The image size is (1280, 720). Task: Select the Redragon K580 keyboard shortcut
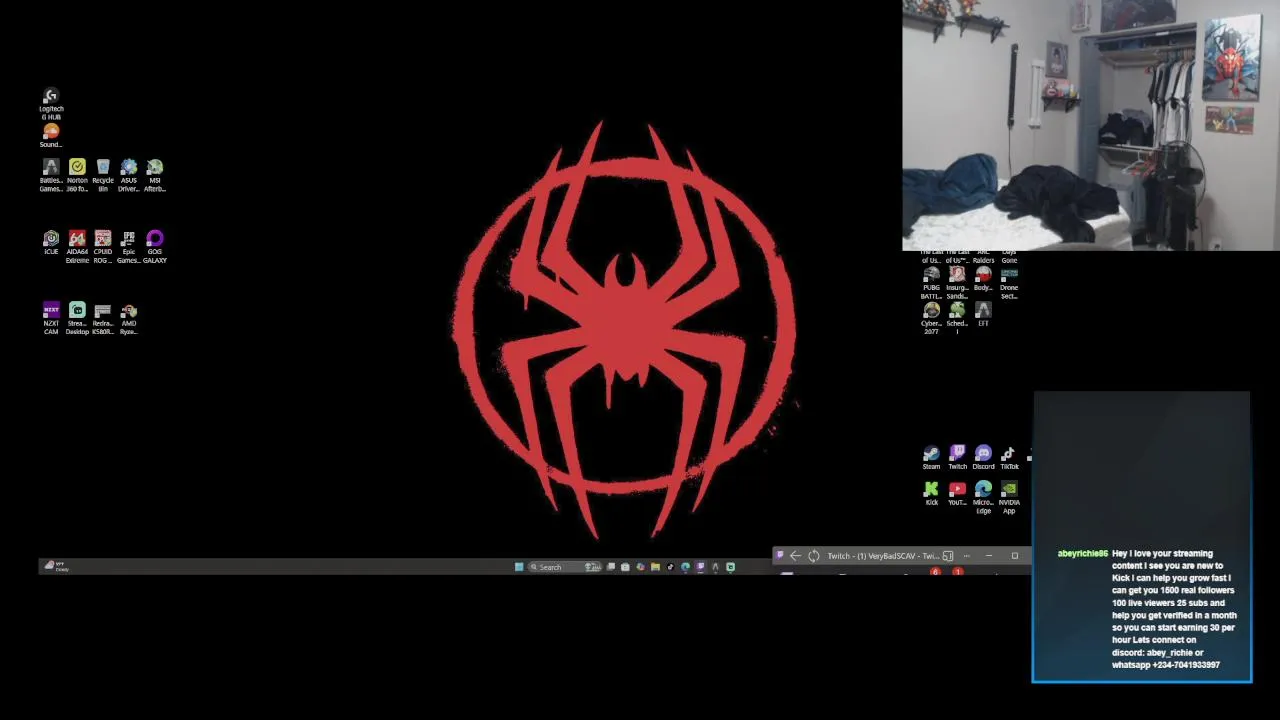[103, 319]
